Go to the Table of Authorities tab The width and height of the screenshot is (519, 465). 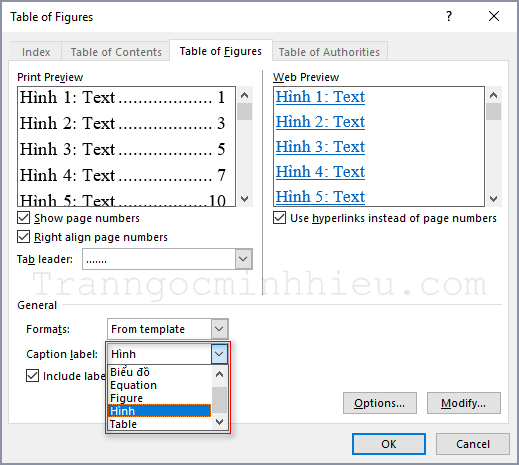329,52
